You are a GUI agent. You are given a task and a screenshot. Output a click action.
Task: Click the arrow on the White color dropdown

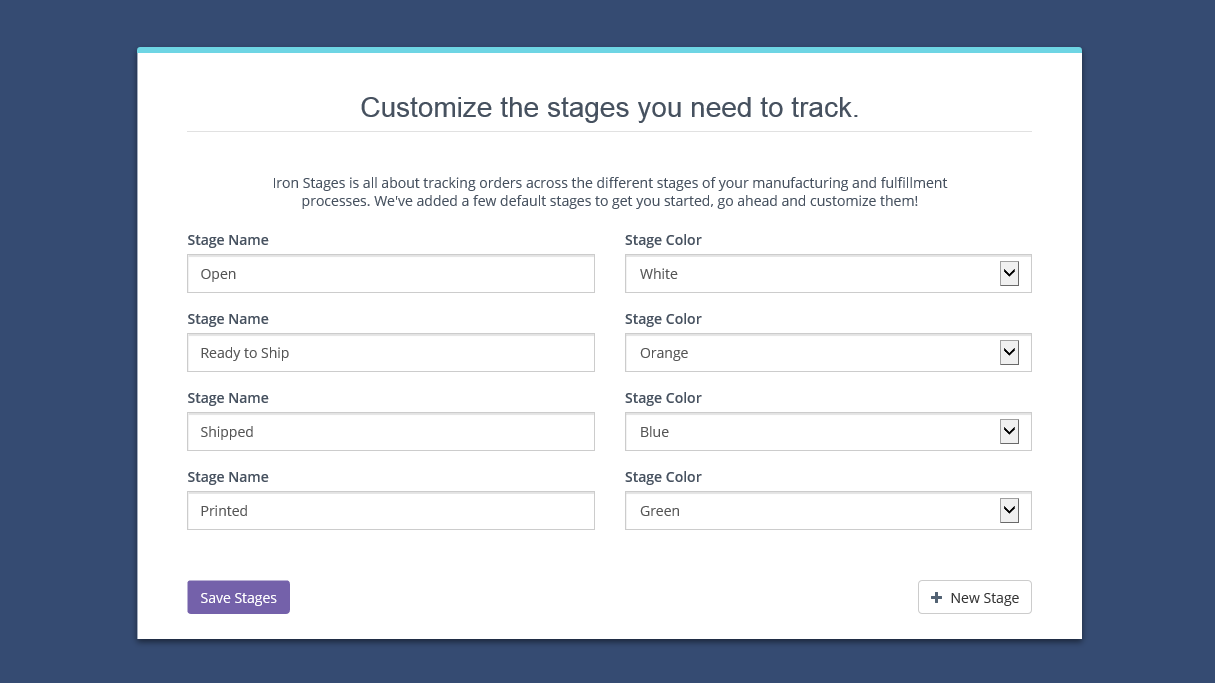click(1009, 274)
